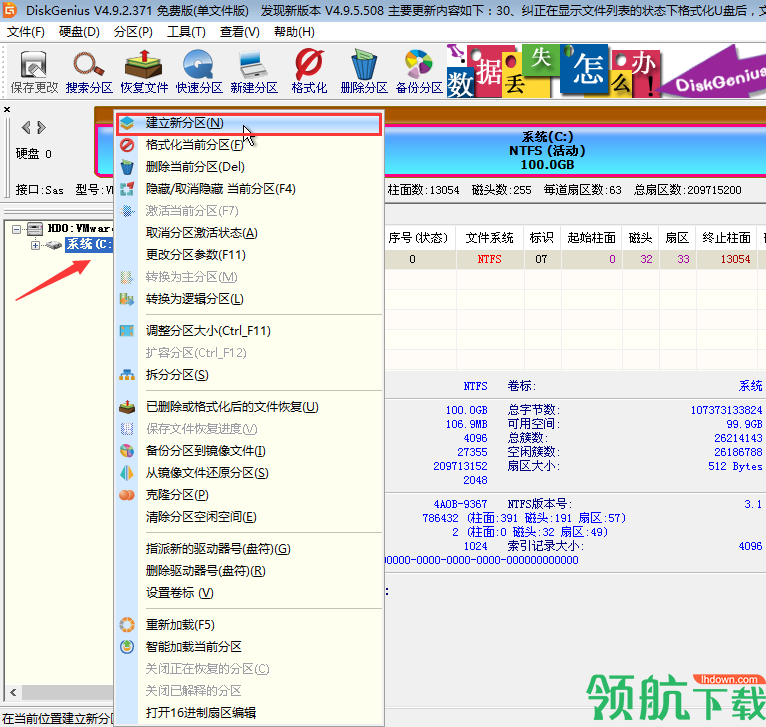Screen dimensions: 766x727
Task: Choose 调整分区大小(Ctrl_F11)
Action: (x=249, y=331)
